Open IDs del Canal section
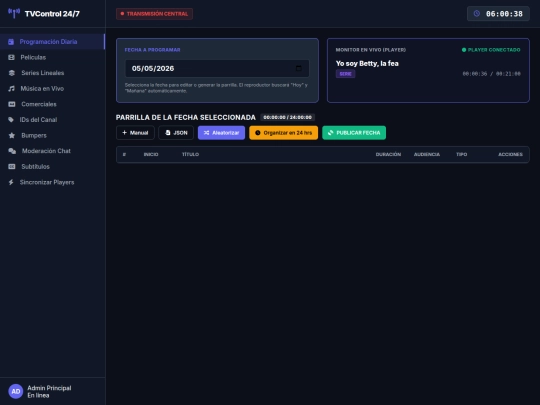 click(52, 120)
